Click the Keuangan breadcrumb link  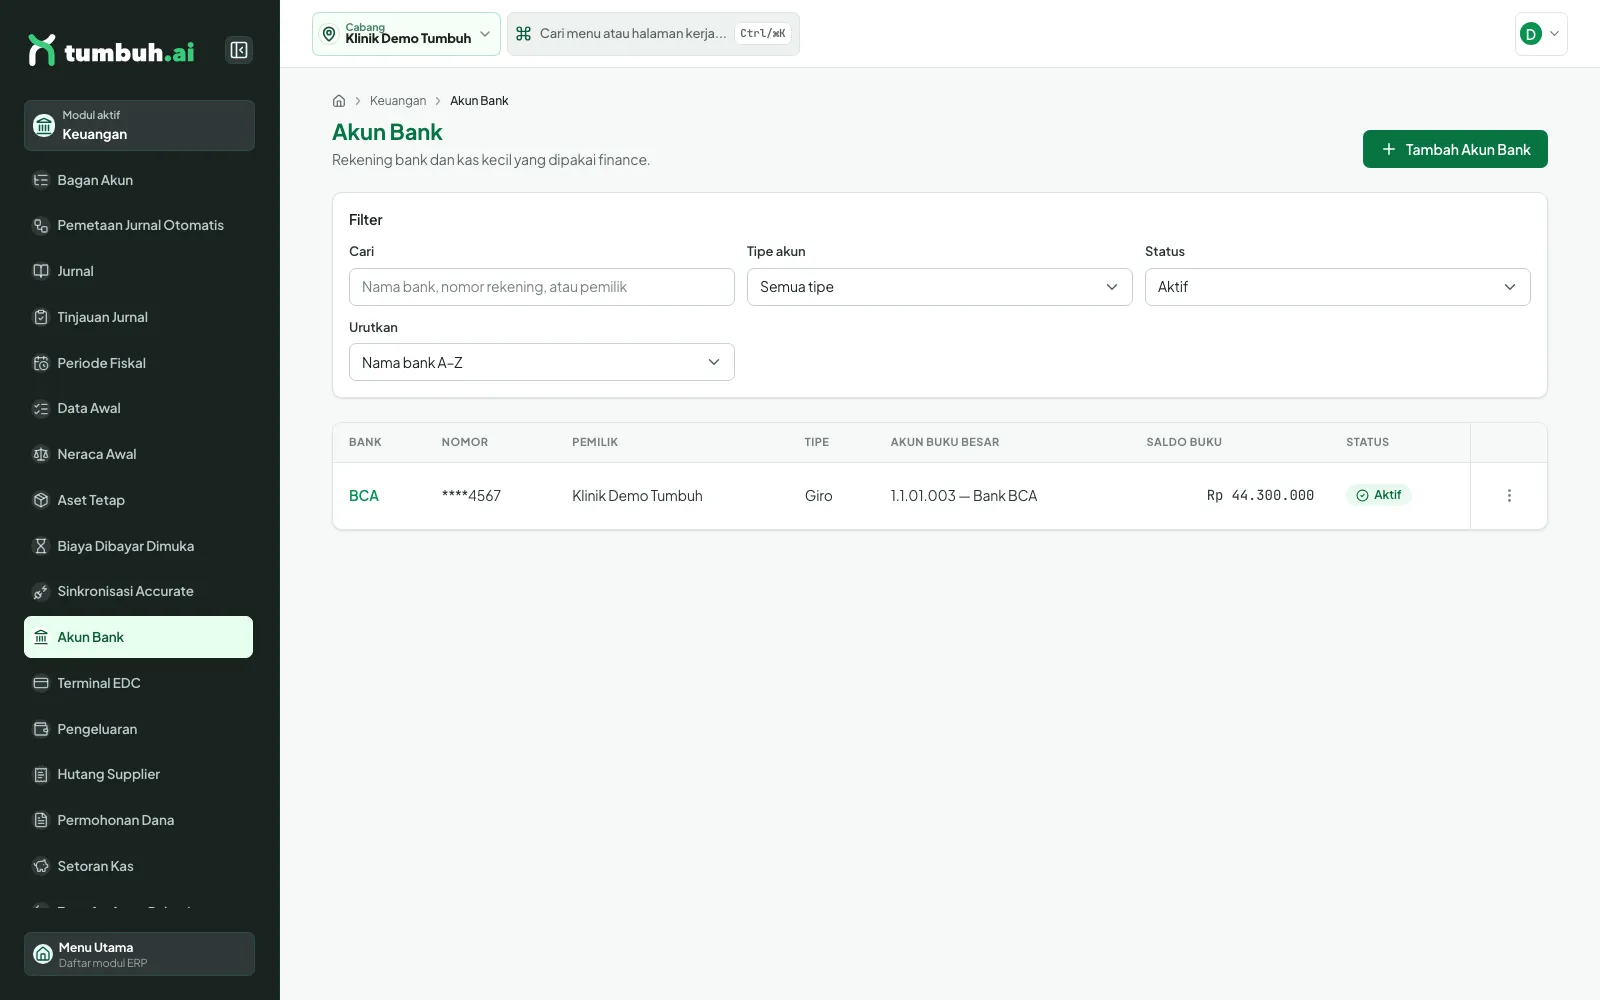[x=398, y=101]
